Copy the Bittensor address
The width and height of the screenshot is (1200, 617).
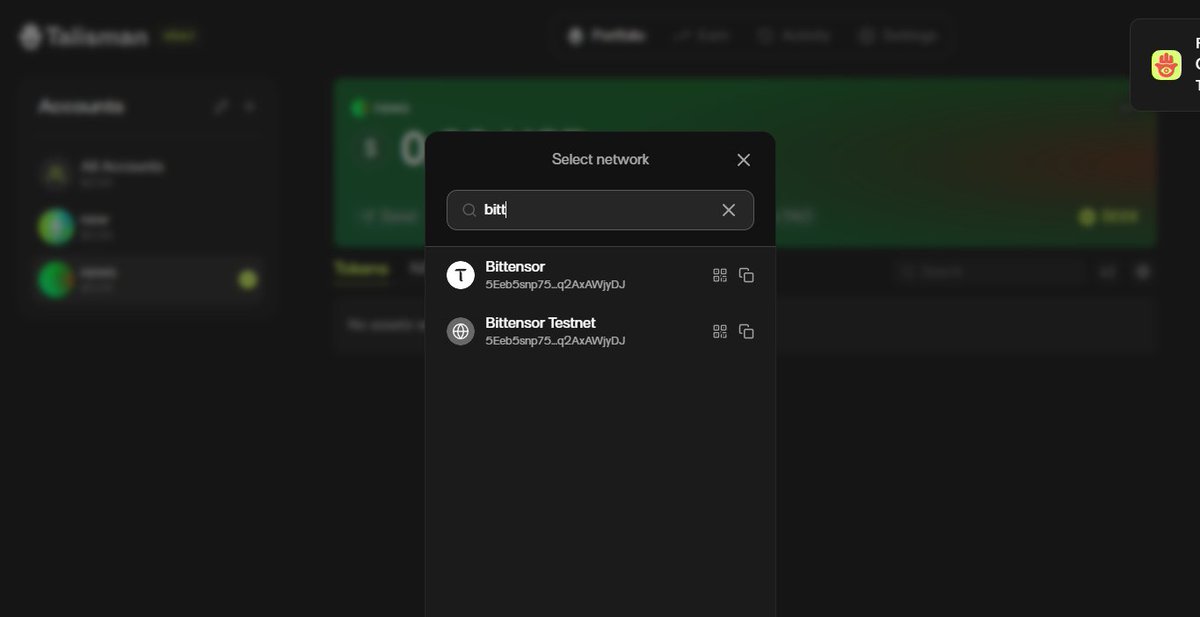746,275
